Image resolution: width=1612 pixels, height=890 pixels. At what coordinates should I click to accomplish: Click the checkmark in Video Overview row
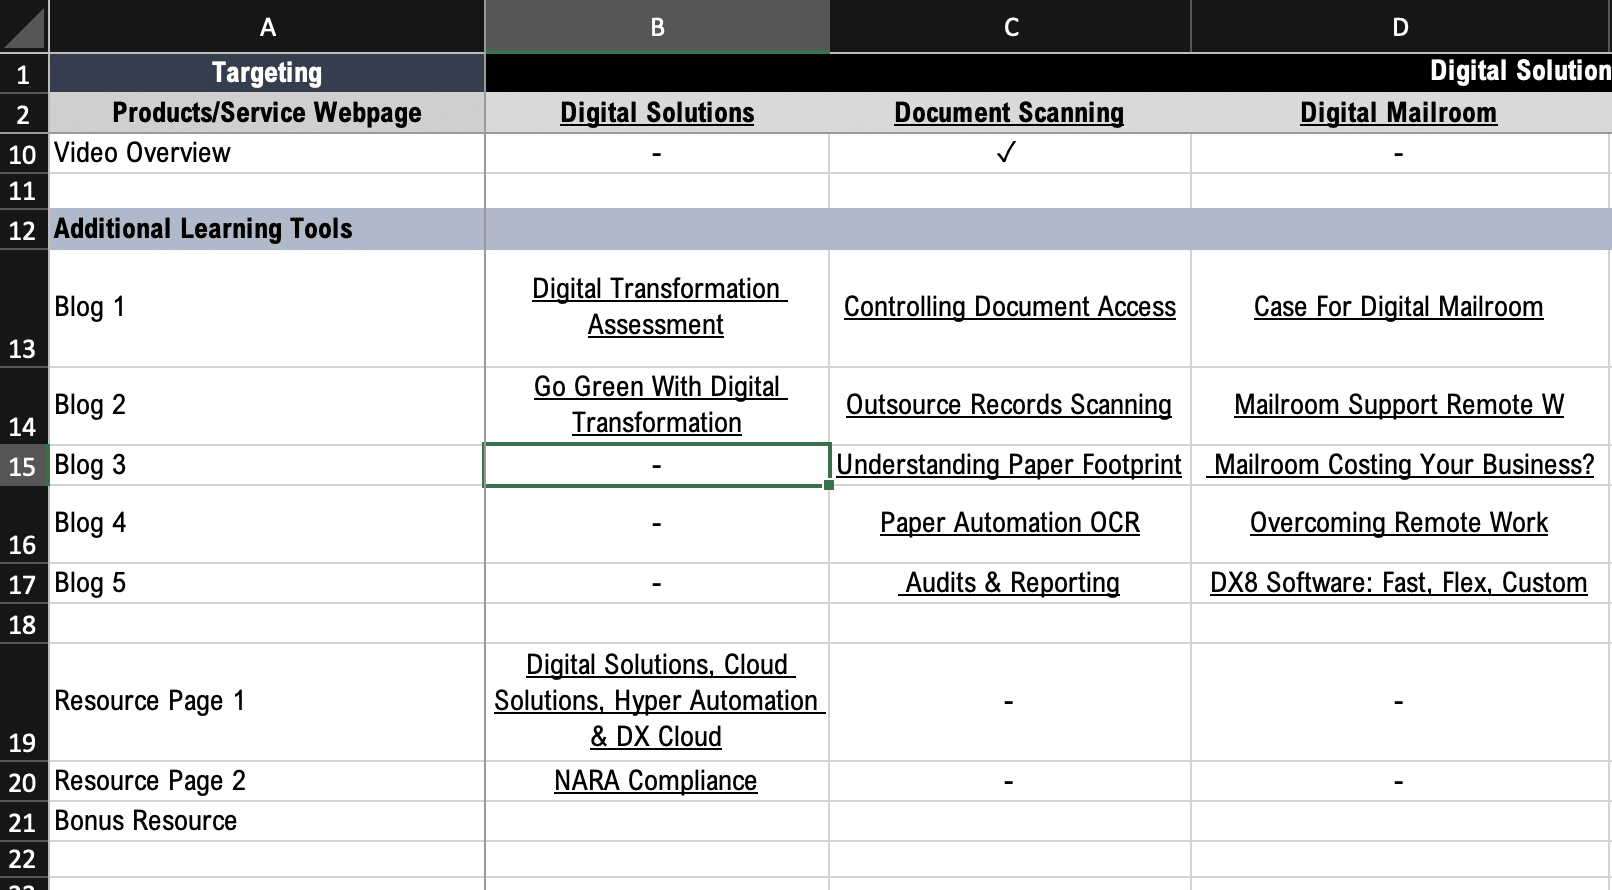coord(1007,152)
